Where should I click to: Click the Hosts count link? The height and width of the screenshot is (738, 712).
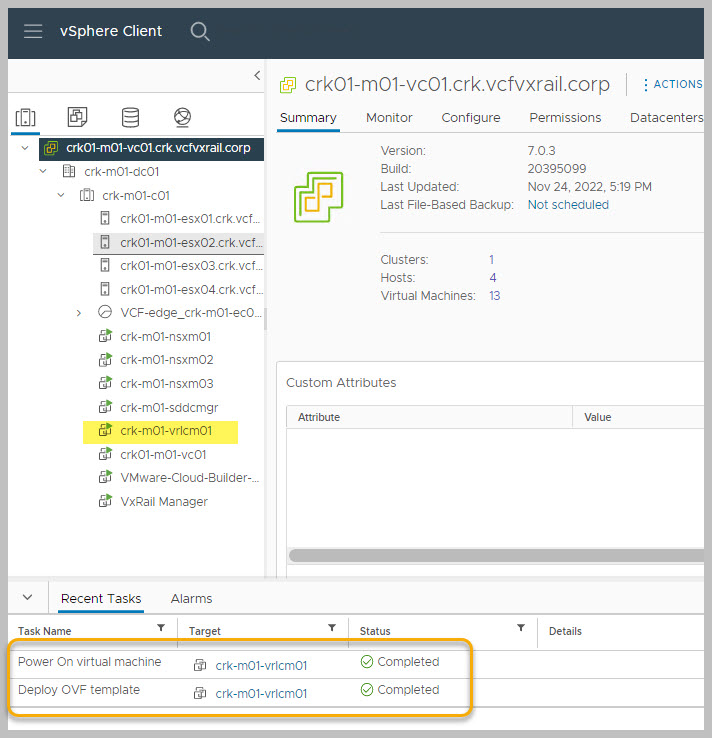click(x=493, y=278)
